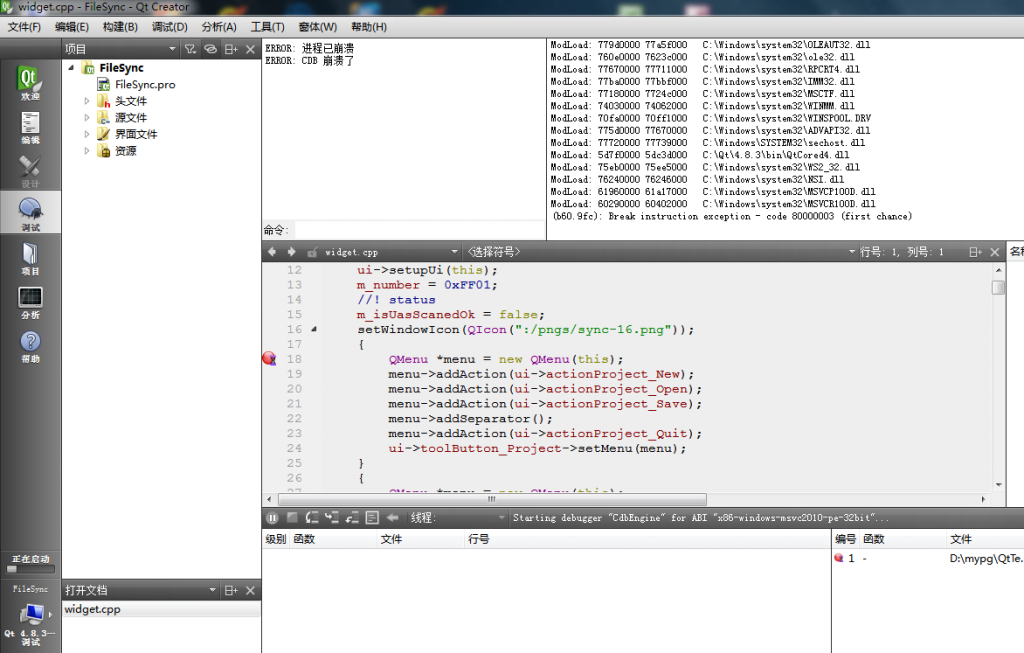Pause the debugger with interrupt button
1024x653 pixels.
pos(272,518)
